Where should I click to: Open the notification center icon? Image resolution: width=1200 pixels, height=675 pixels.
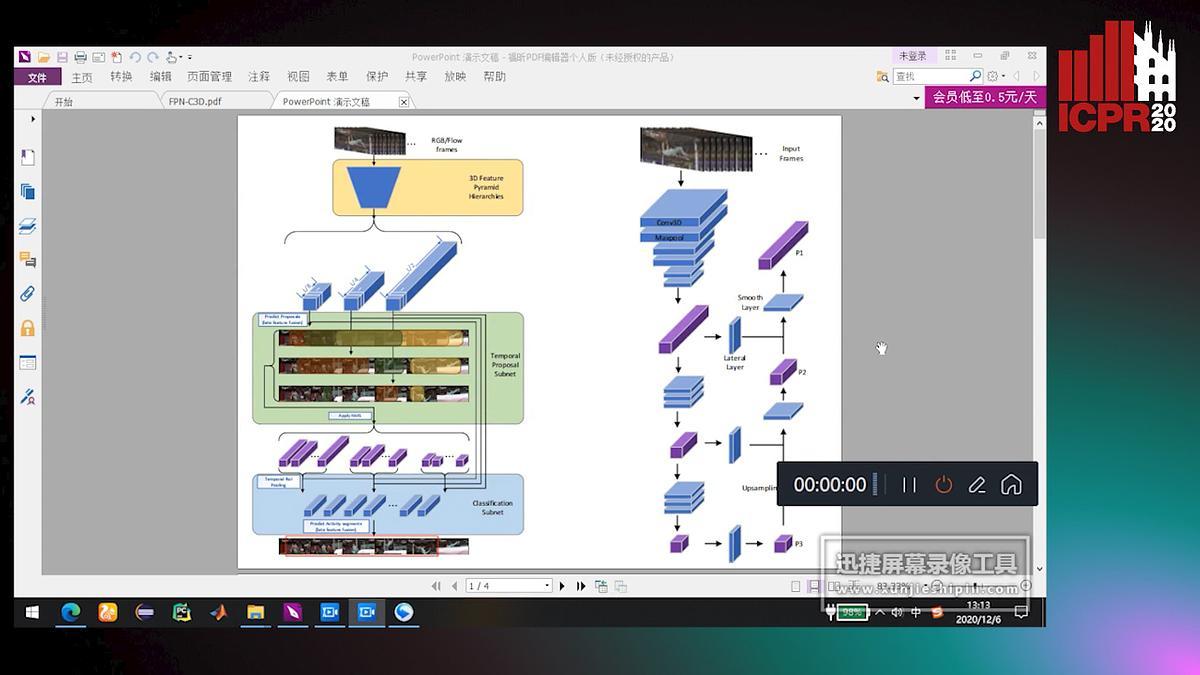pyautogui.click(x=1021, y=612)
